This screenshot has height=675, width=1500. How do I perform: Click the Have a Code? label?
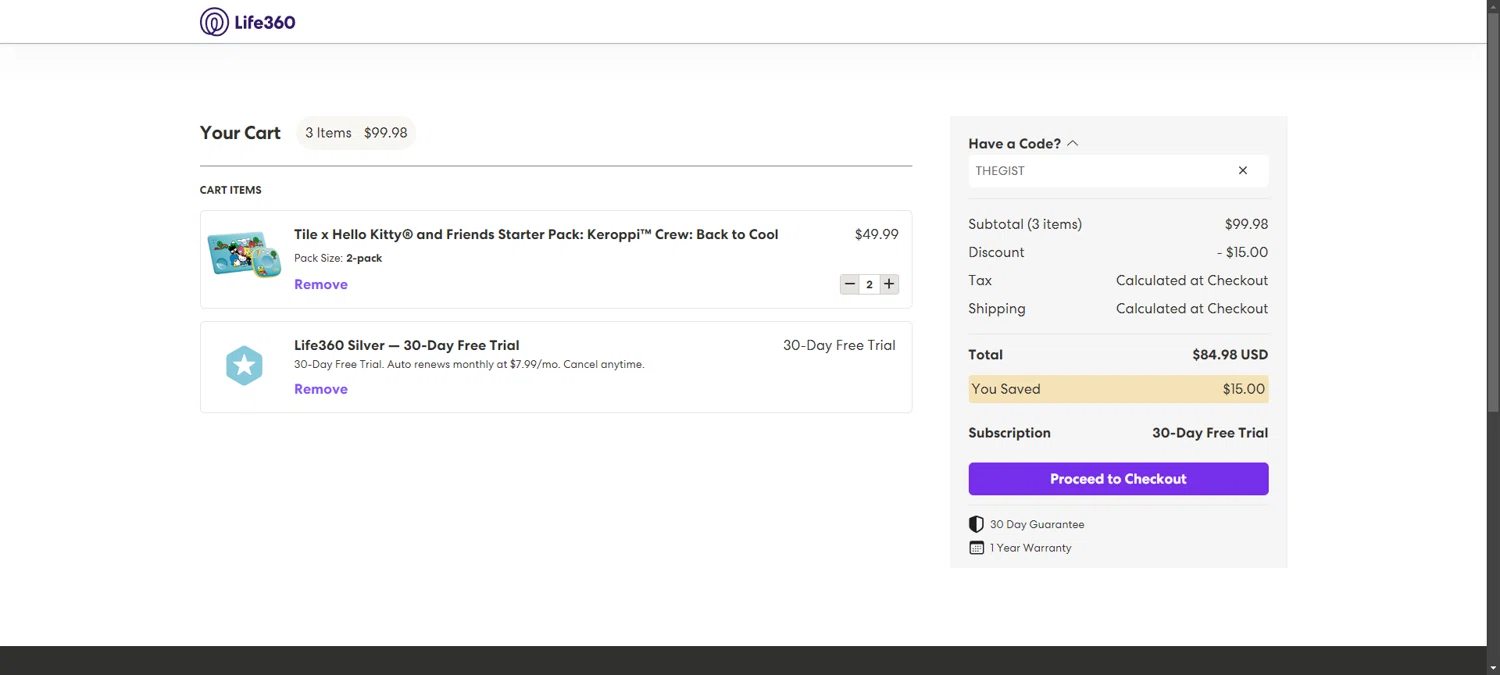click(1014, 144)
